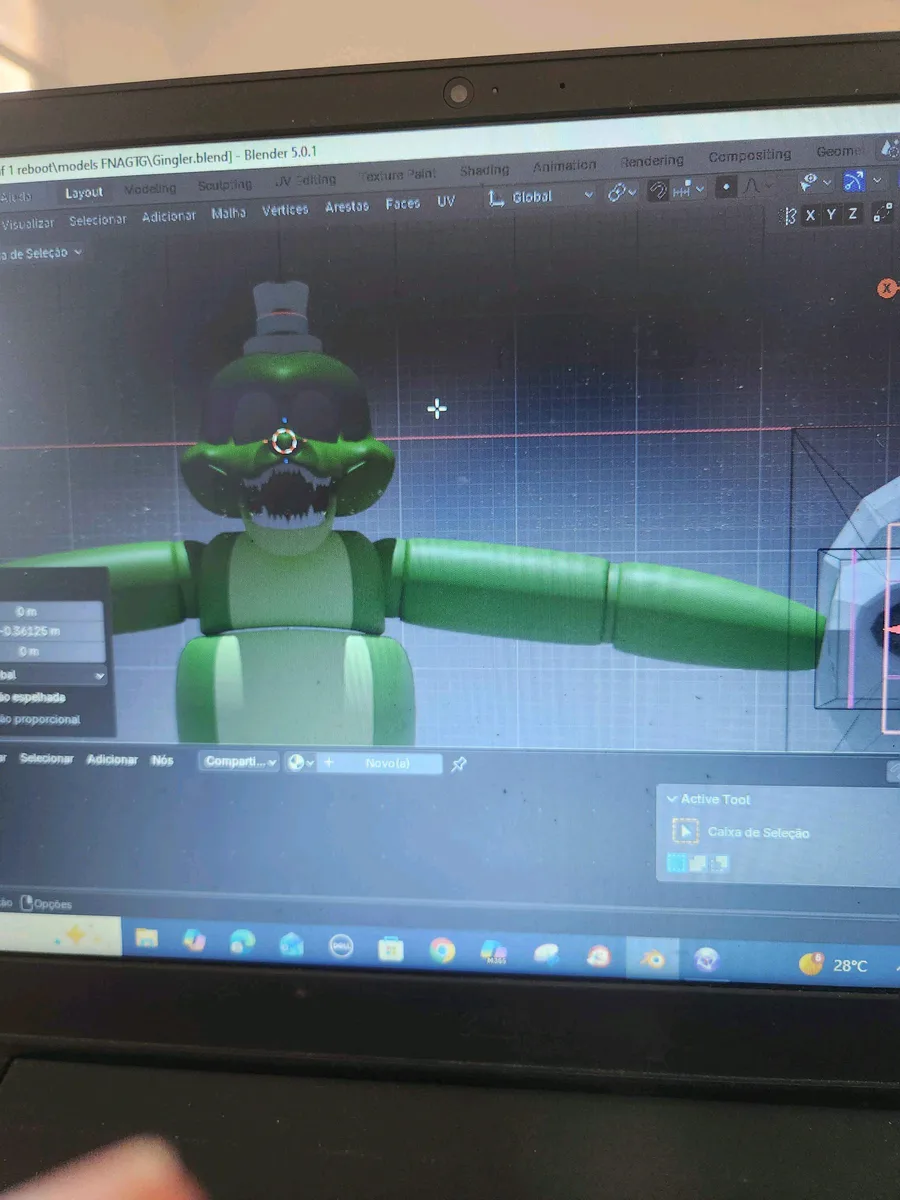The height and width of the screenshot is (1200, 900).
Task: Toggle the snapping magnet icon
Action: coord(658,190)
